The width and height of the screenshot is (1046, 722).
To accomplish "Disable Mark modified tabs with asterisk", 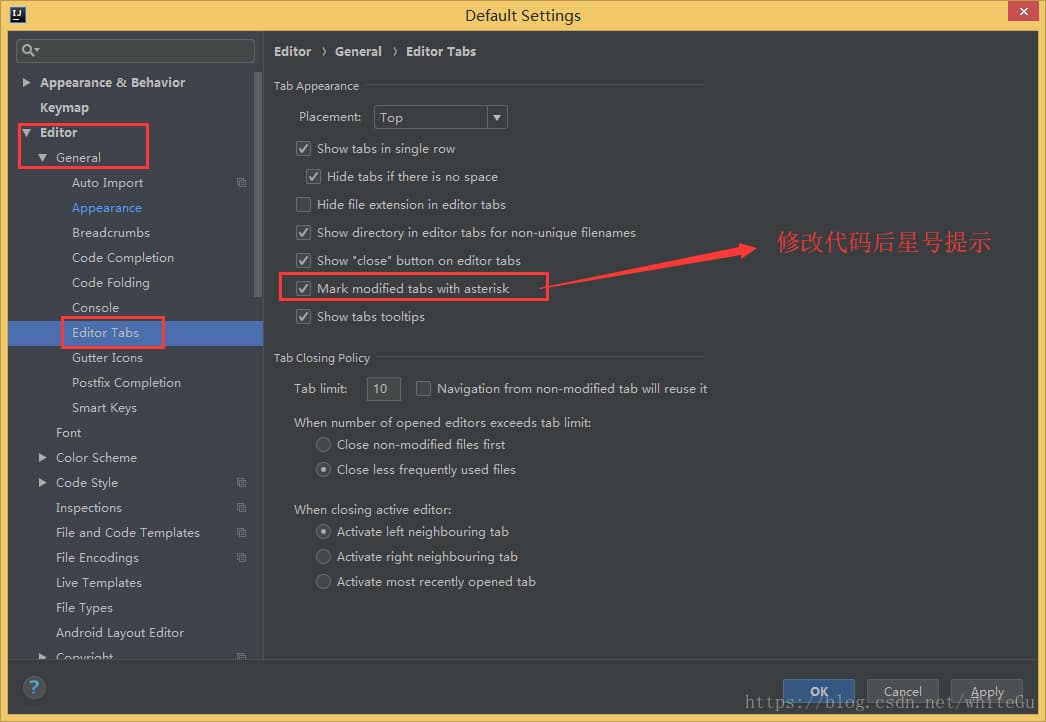I will 304,289.
